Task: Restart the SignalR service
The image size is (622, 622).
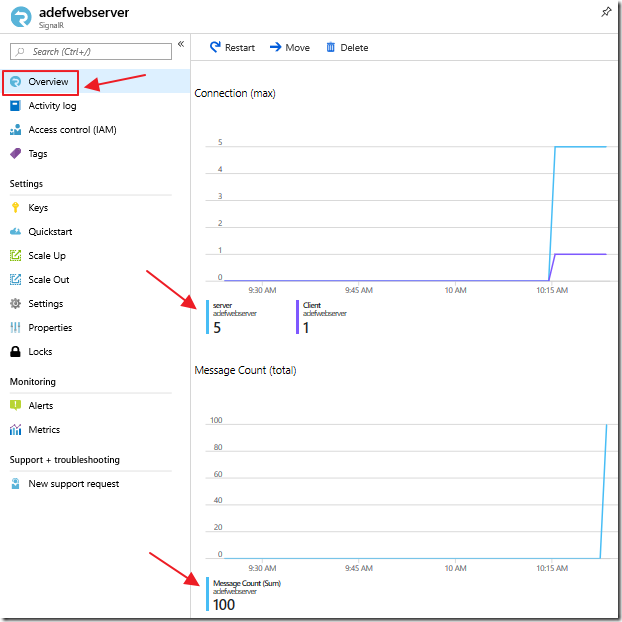Action: tap(232, 47)
